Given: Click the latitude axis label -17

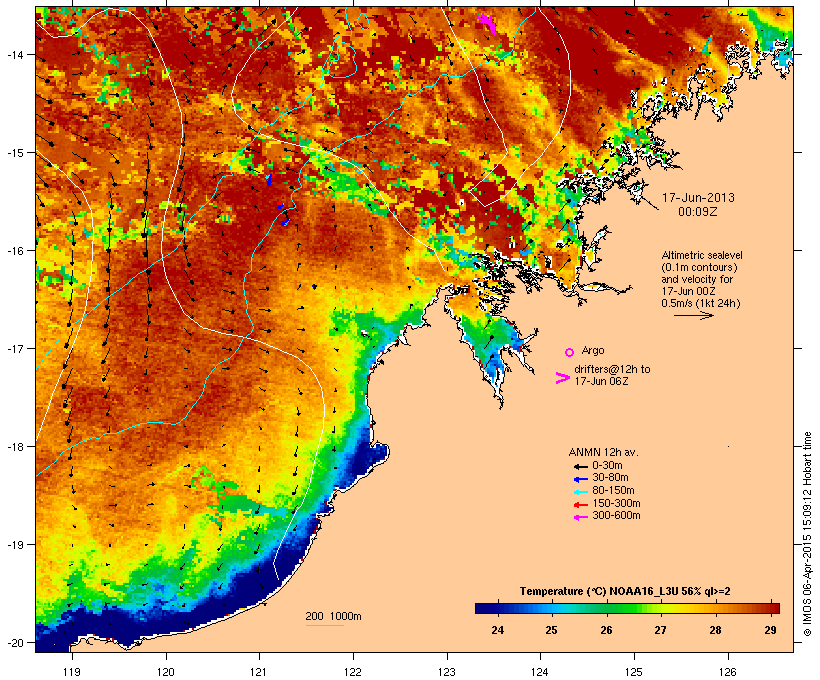Looking at the screenshot, I should pyautogui.click(x=15, y=348).
